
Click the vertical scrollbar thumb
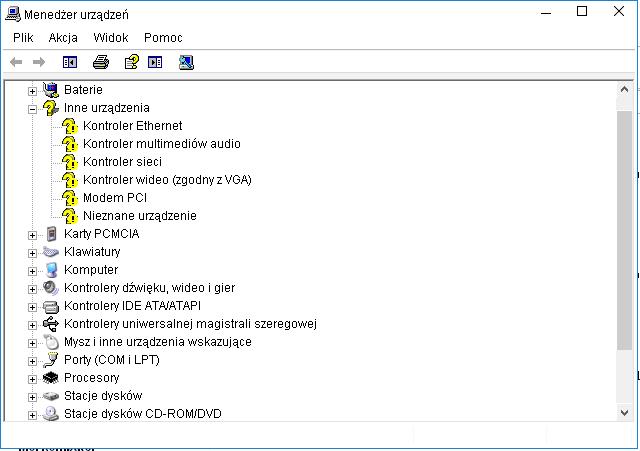point(624,230)
